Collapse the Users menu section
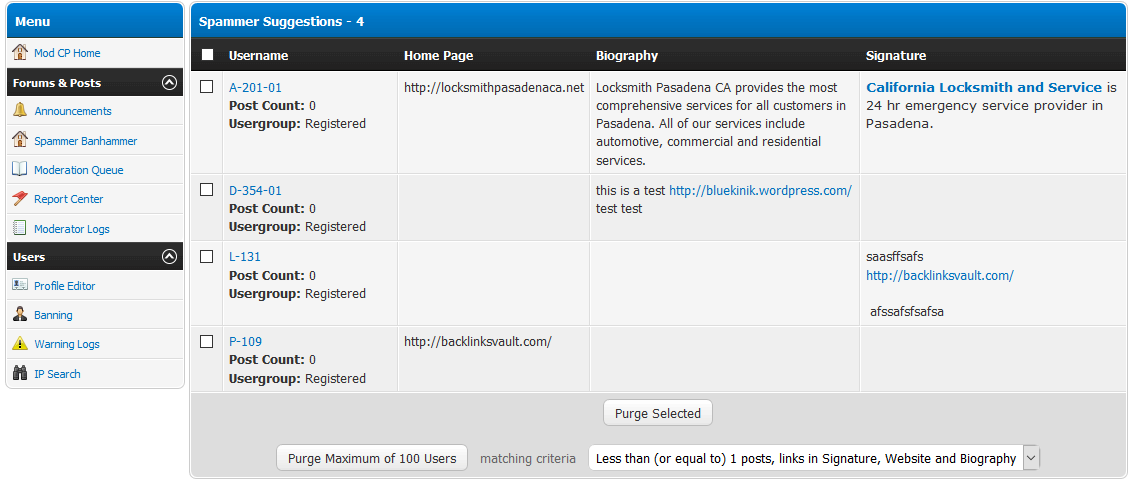This screenshot has height=487, width=1139. pyautogui.click(x=169, y=257)
